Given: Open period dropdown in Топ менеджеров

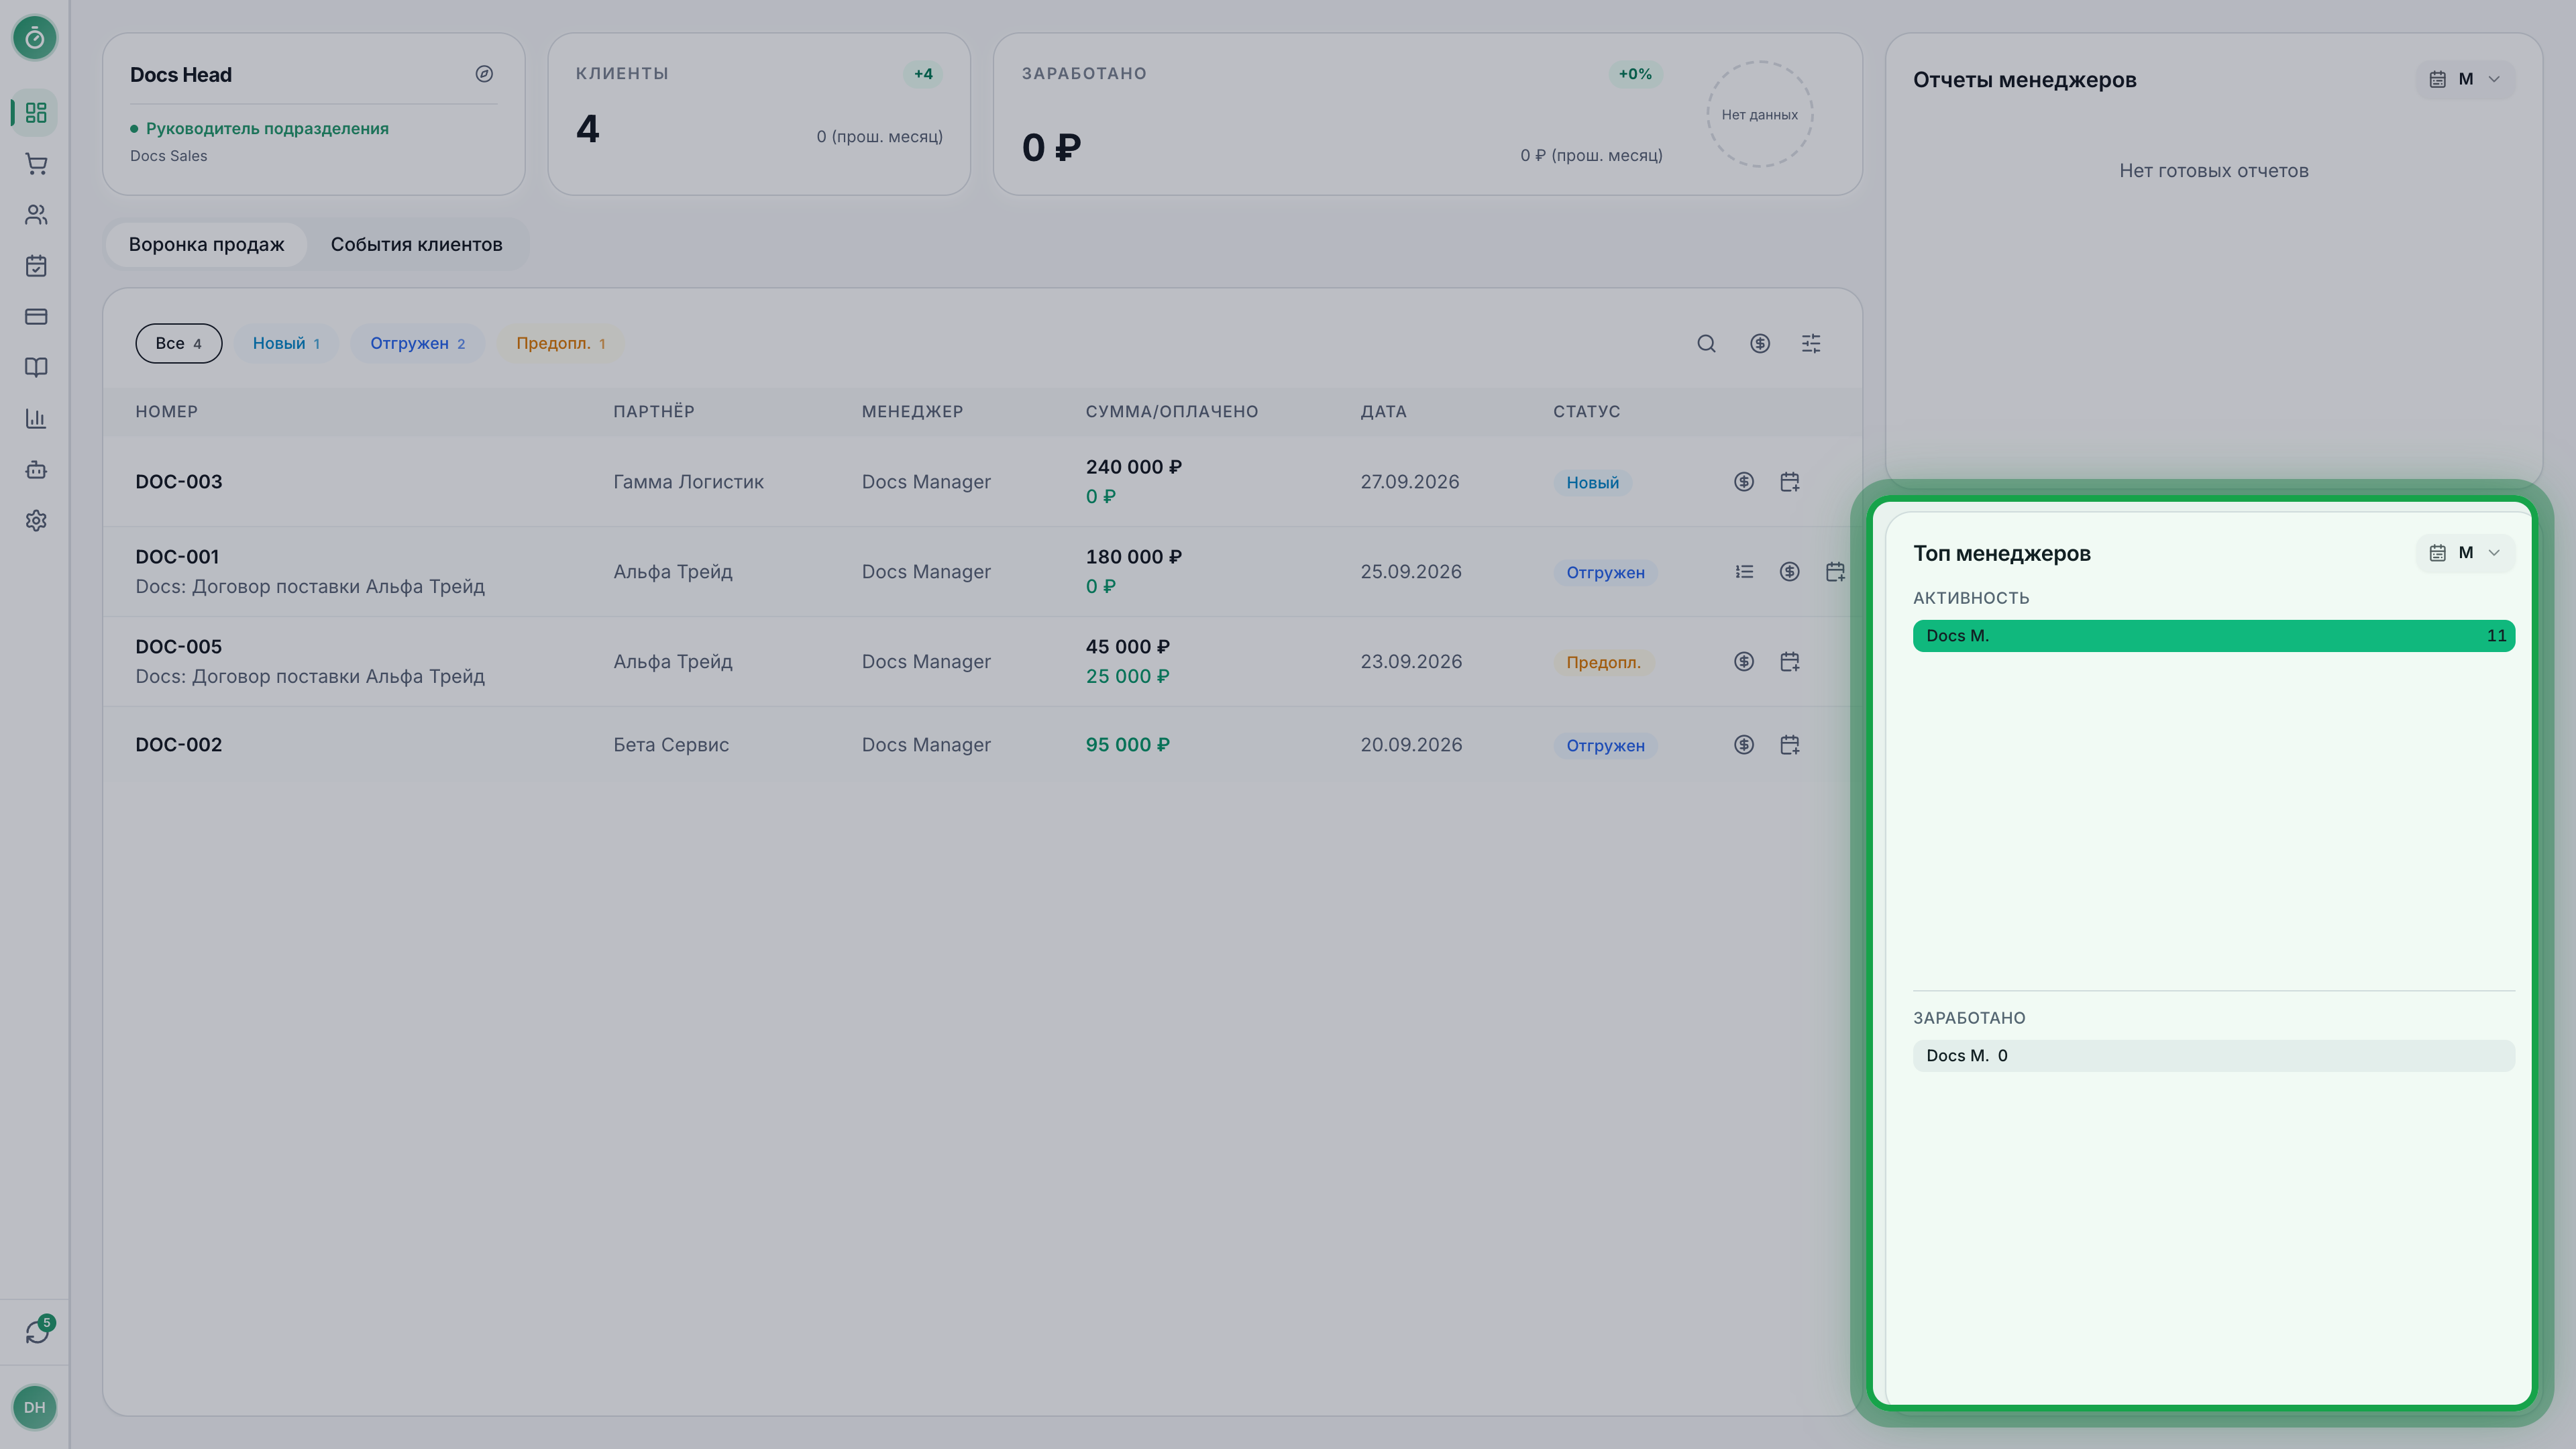Looking at the screenshot, I should click(2465, 553).
